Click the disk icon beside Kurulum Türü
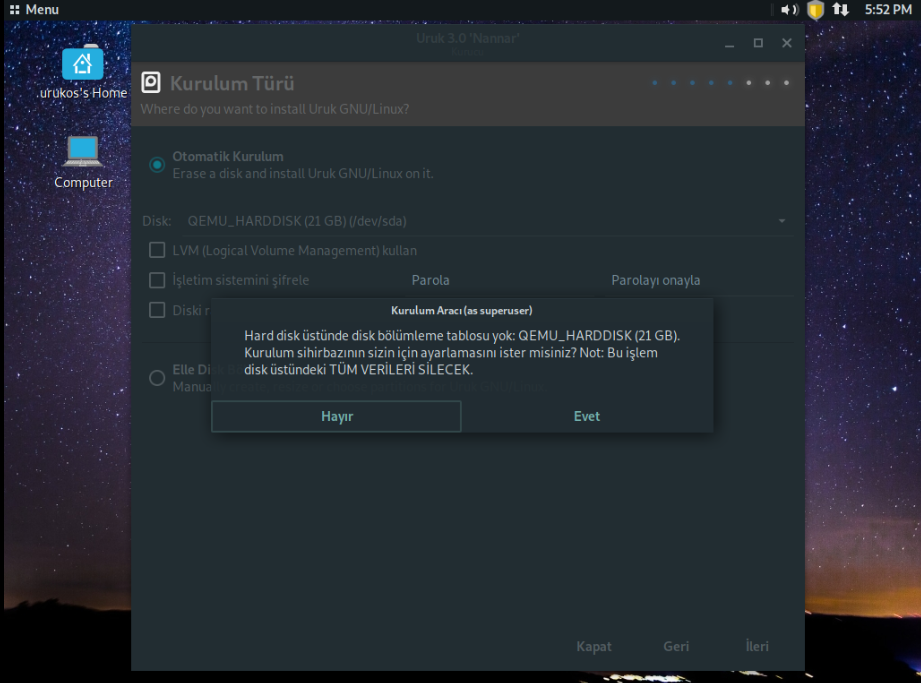Screen dimensions: 921x683 151,83
